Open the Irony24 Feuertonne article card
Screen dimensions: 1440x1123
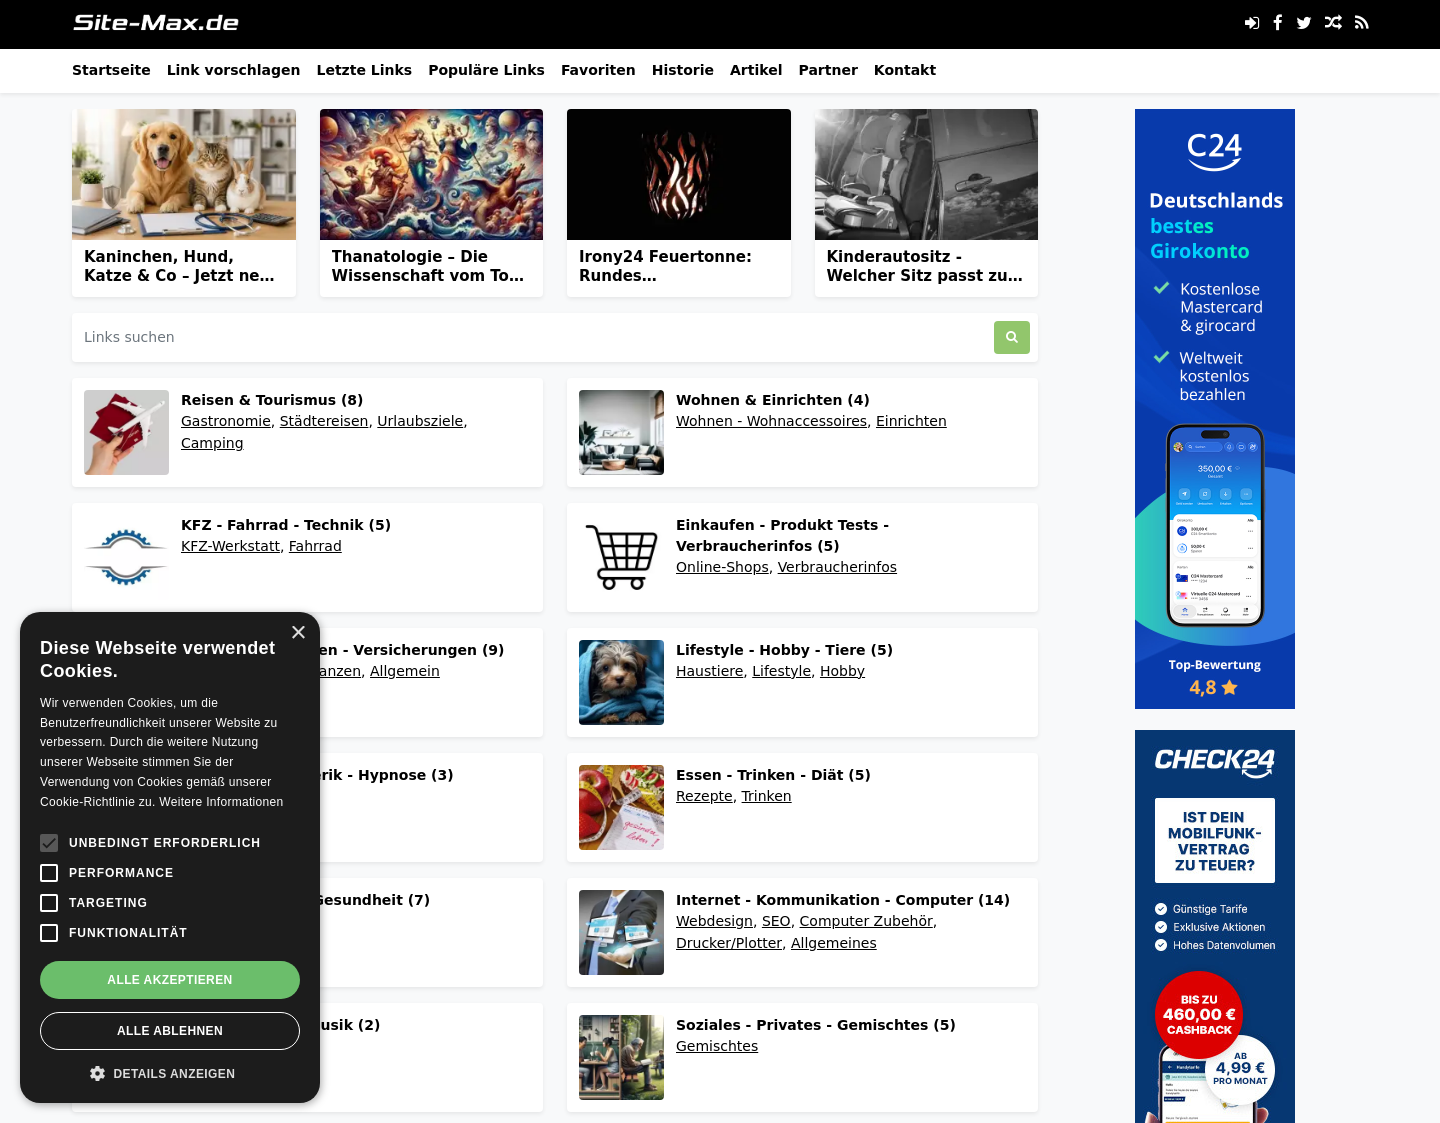click(x=679, y=203)
